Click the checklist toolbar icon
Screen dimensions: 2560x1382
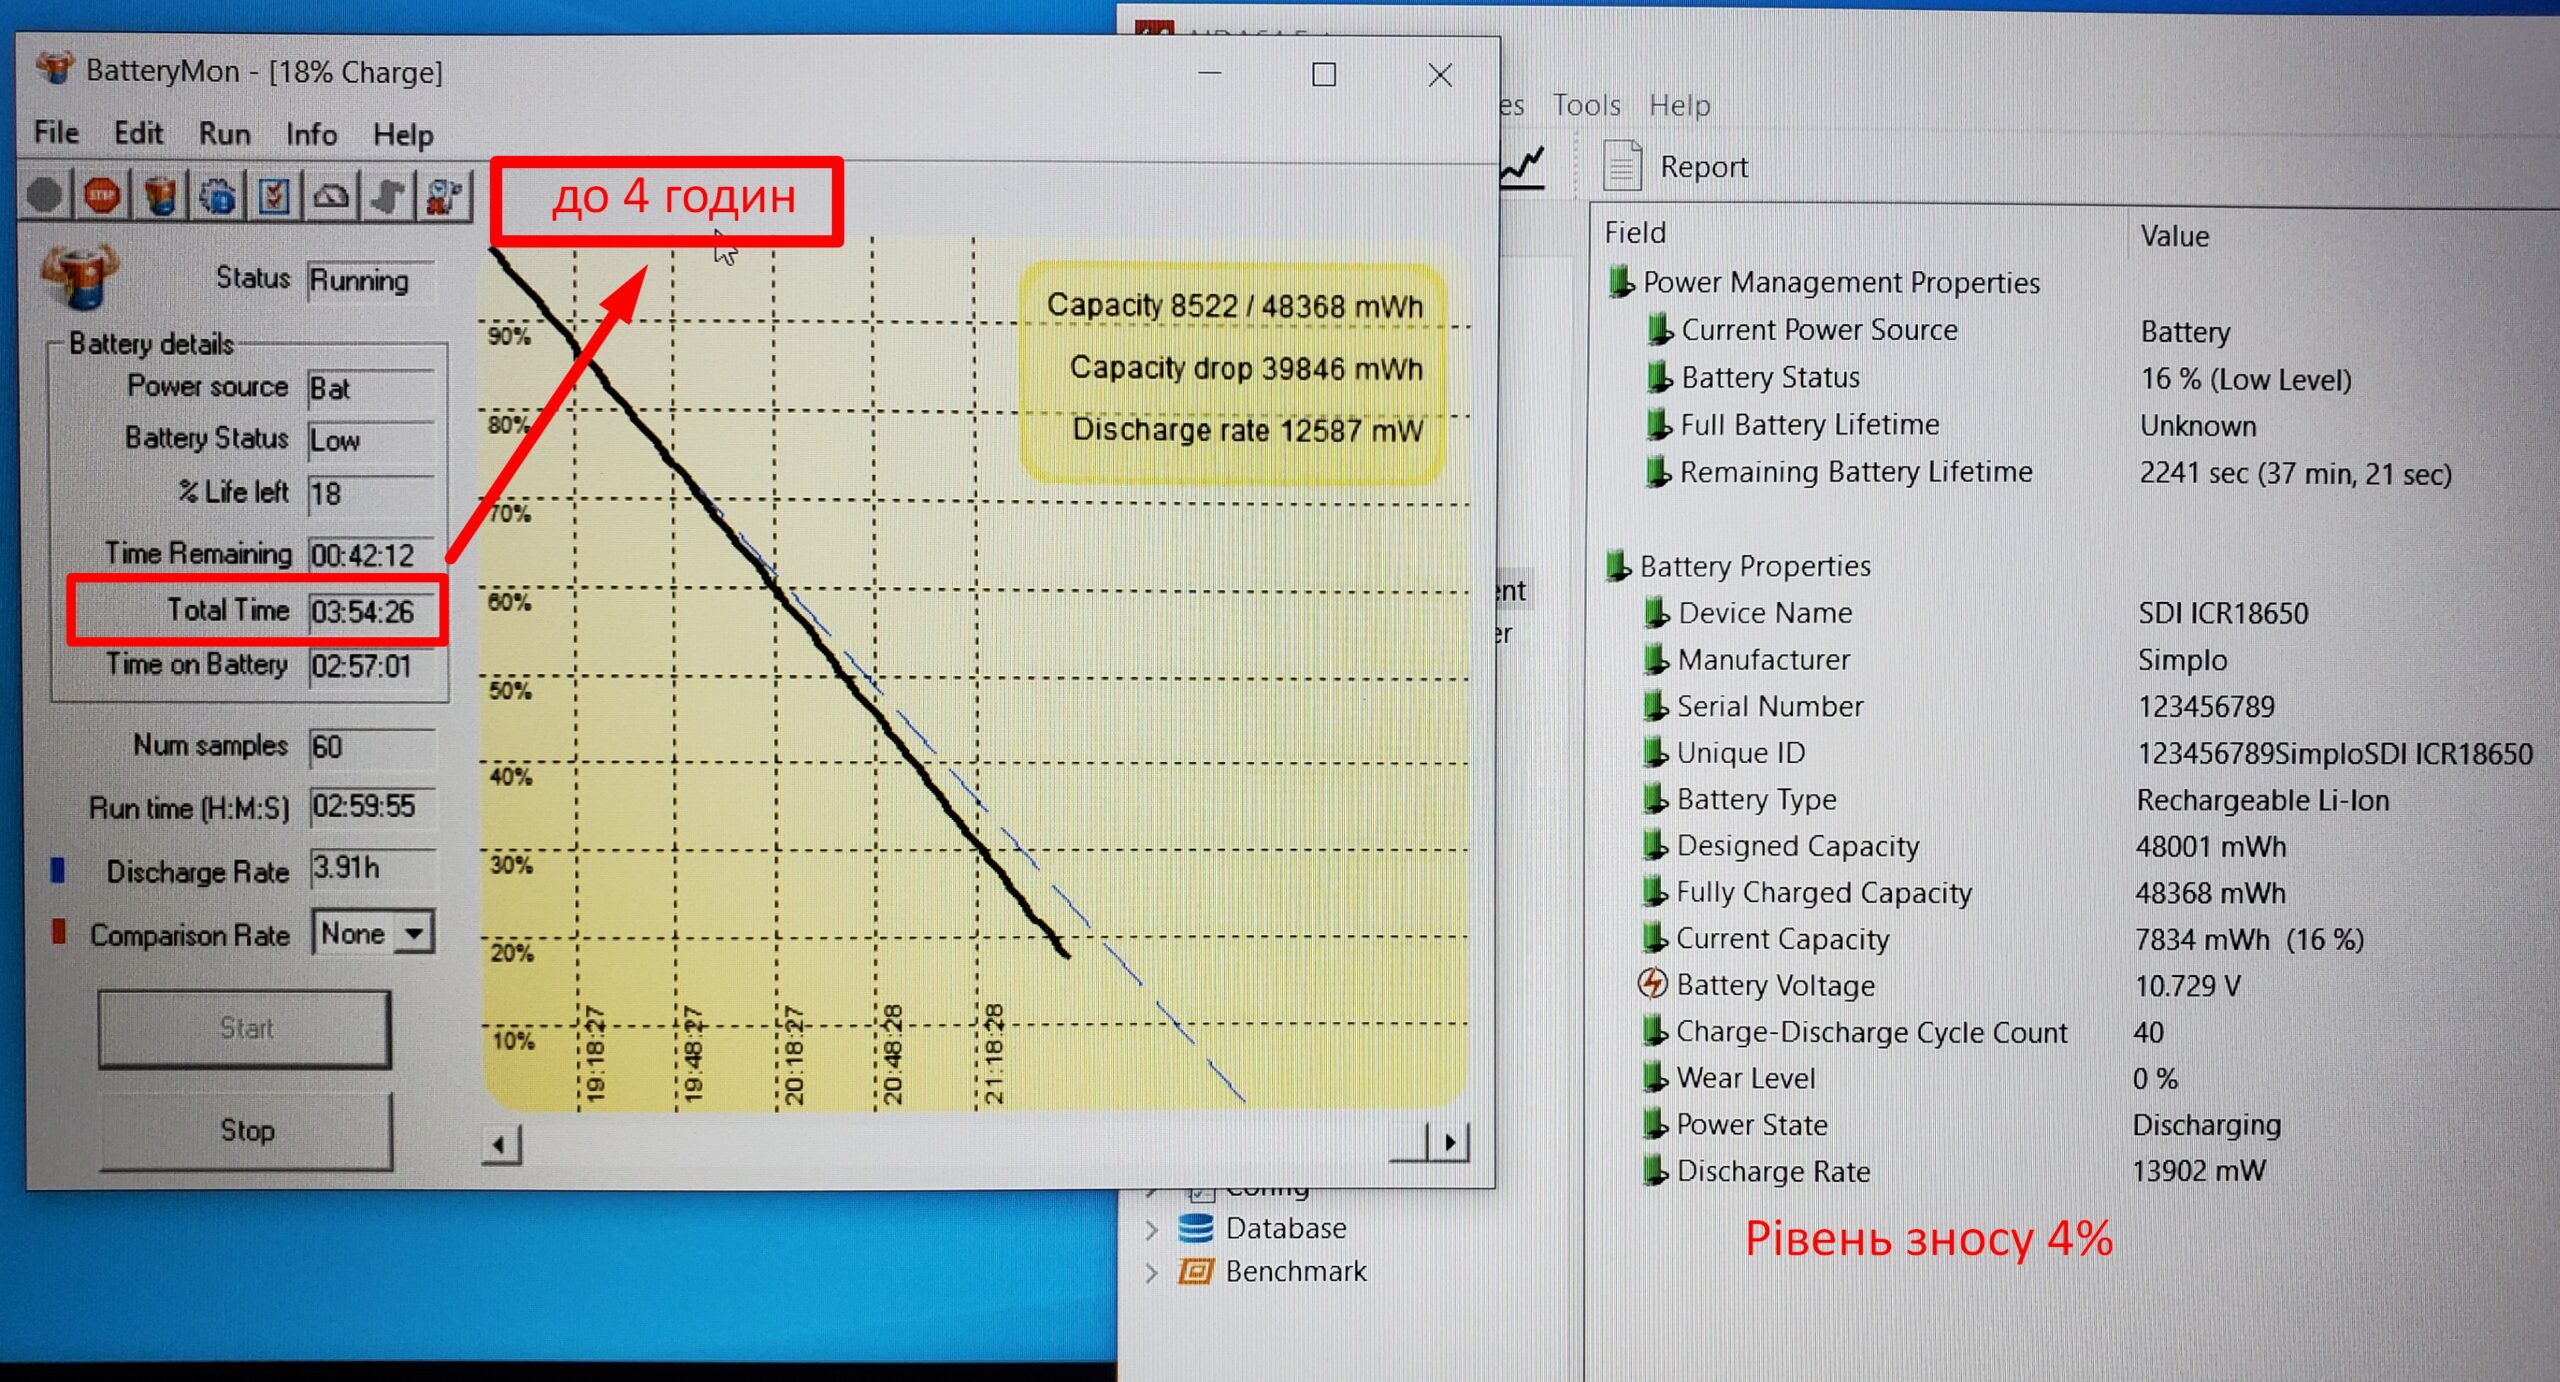(274, 196)
